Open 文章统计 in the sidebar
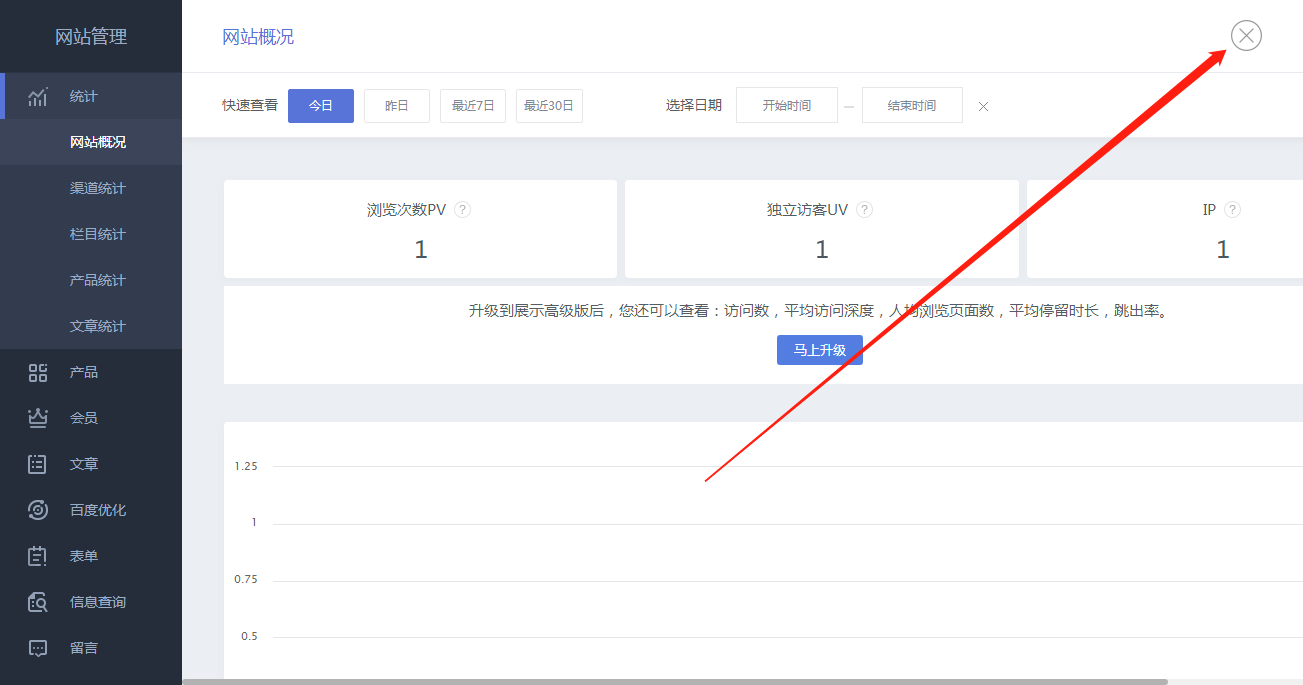 (x=91, y=326)
